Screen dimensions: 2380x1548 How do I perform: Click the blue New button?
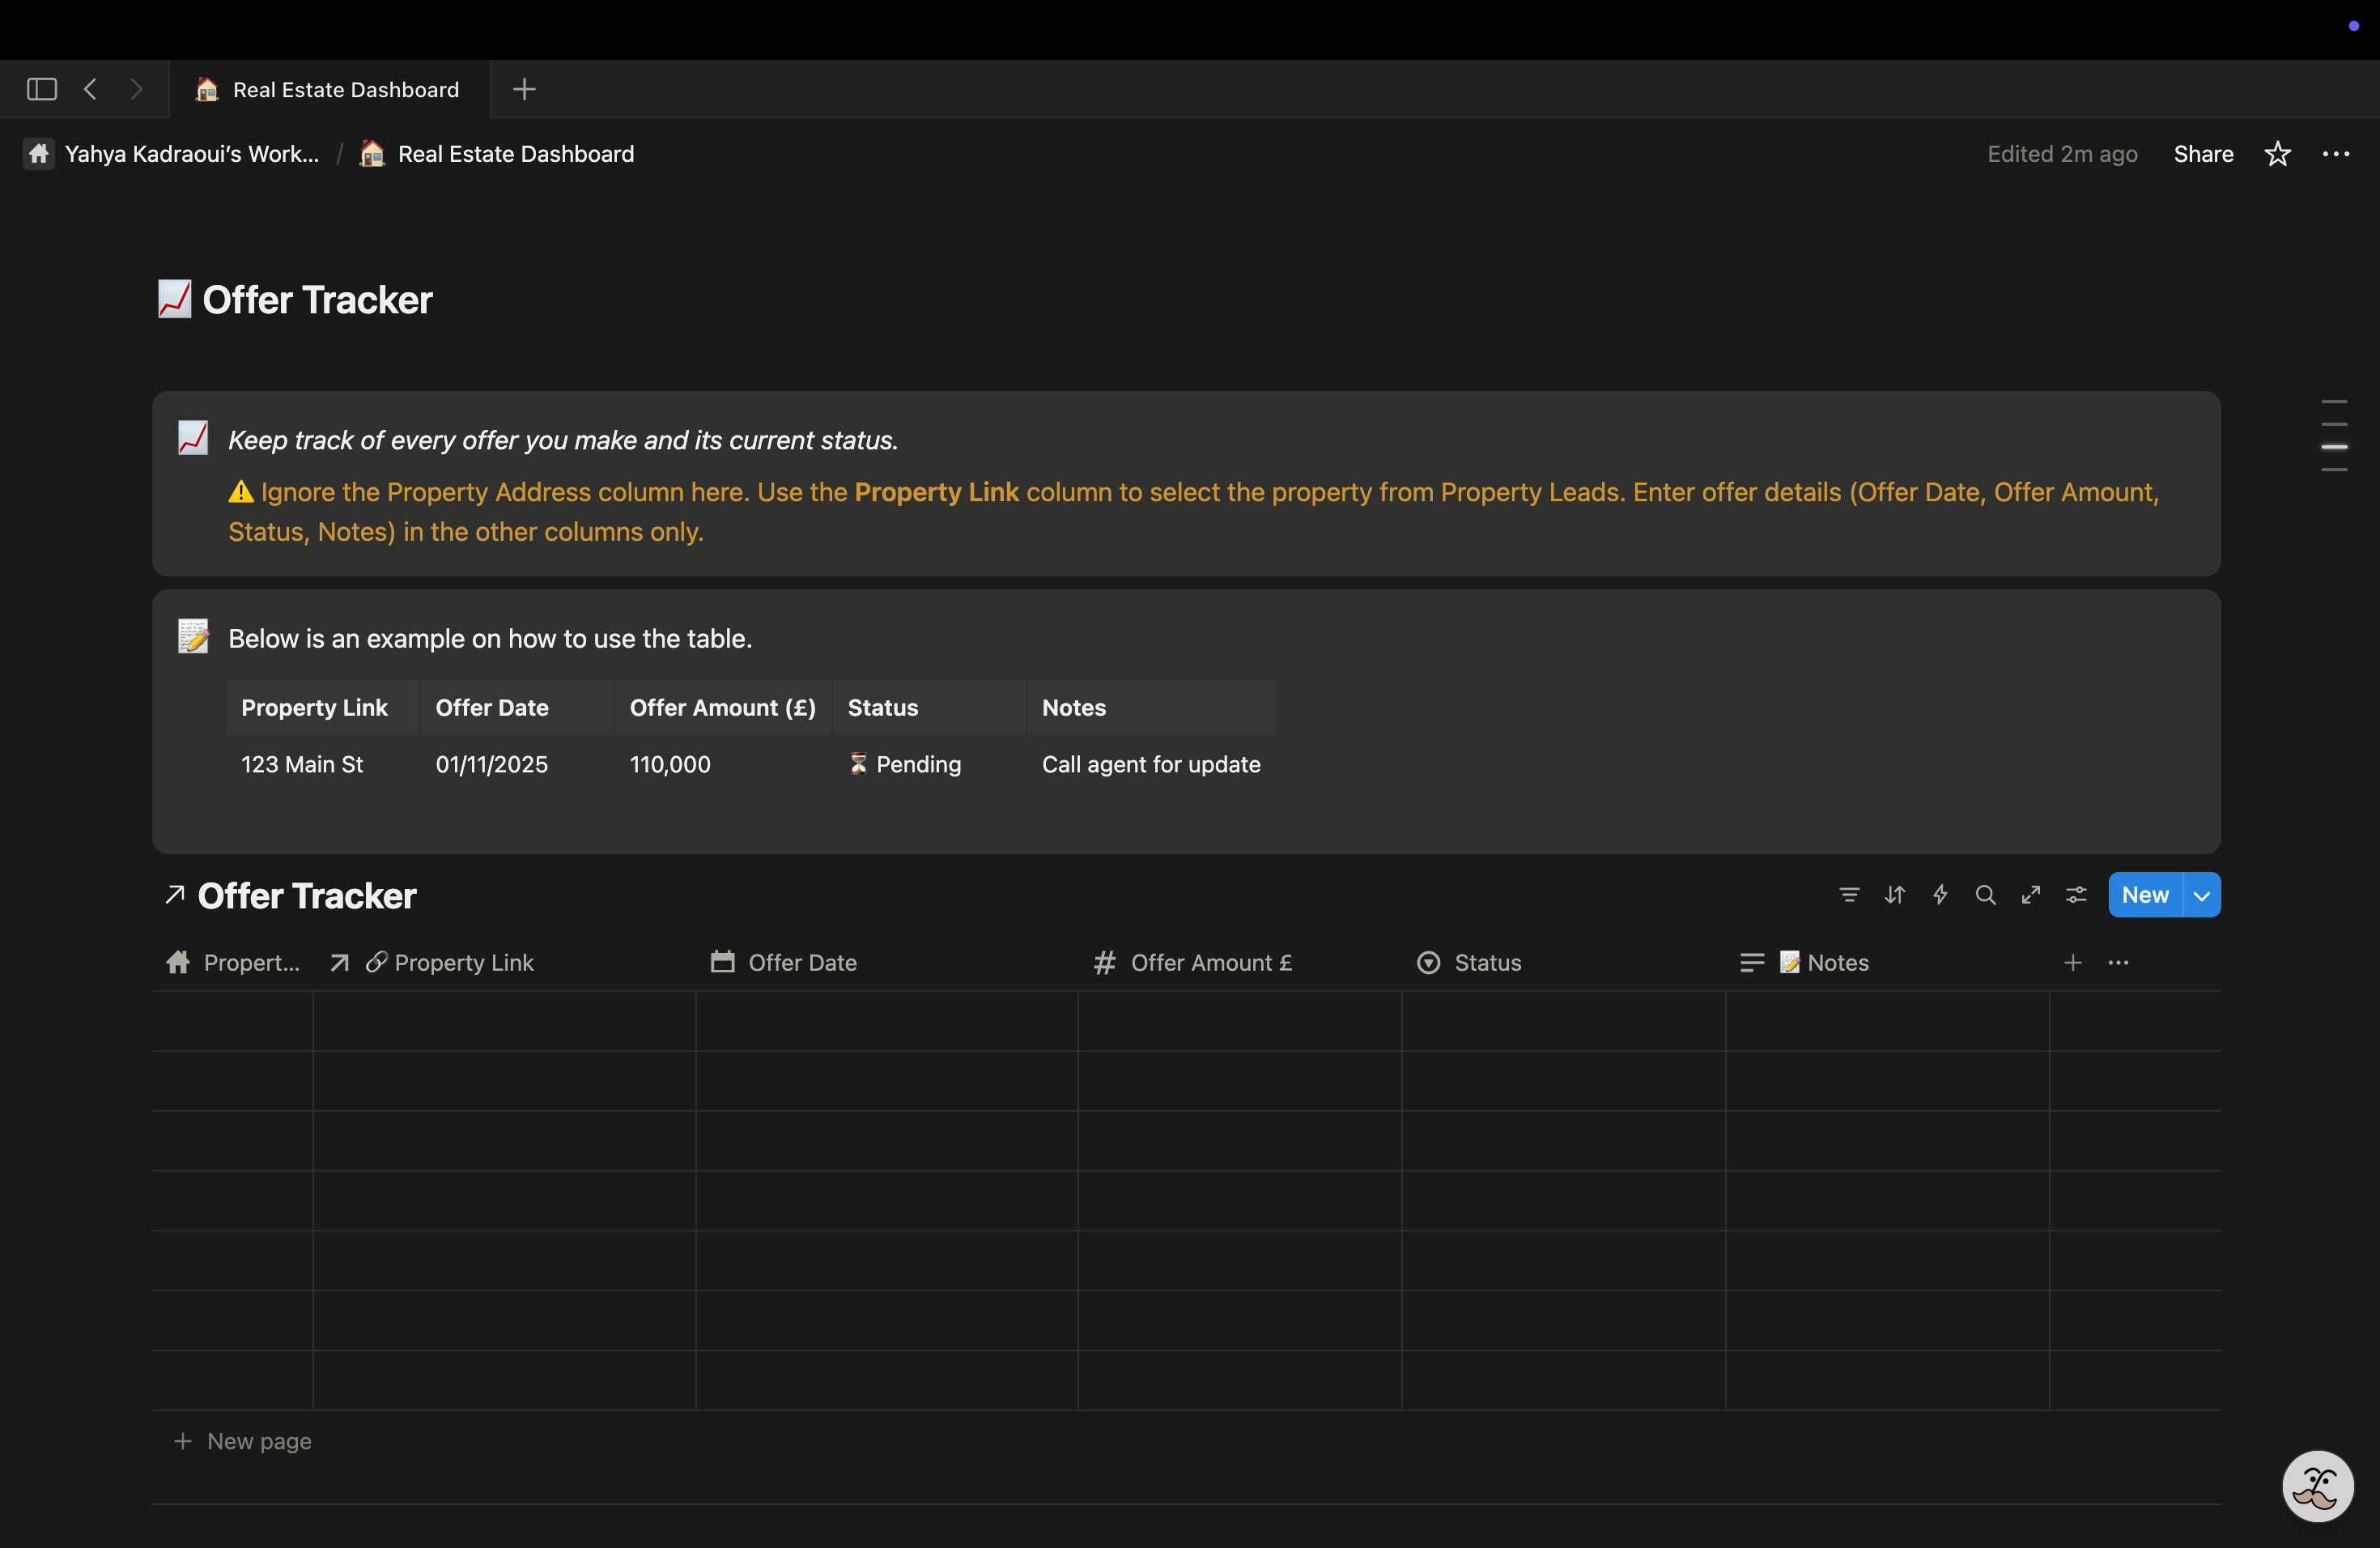[2144, 895]
